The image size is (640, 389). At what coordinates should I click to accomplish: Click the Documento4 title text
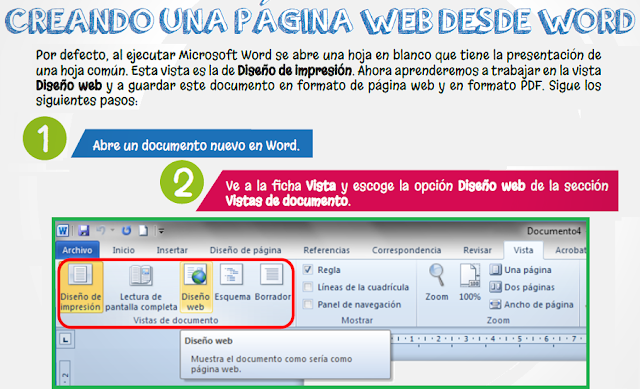(x=553, y=231)
